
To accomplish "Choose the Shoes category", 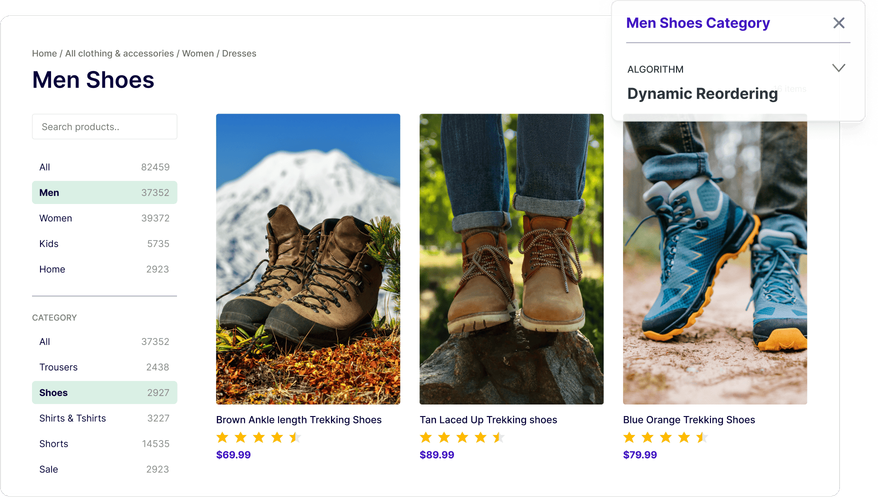I will 105,393.
